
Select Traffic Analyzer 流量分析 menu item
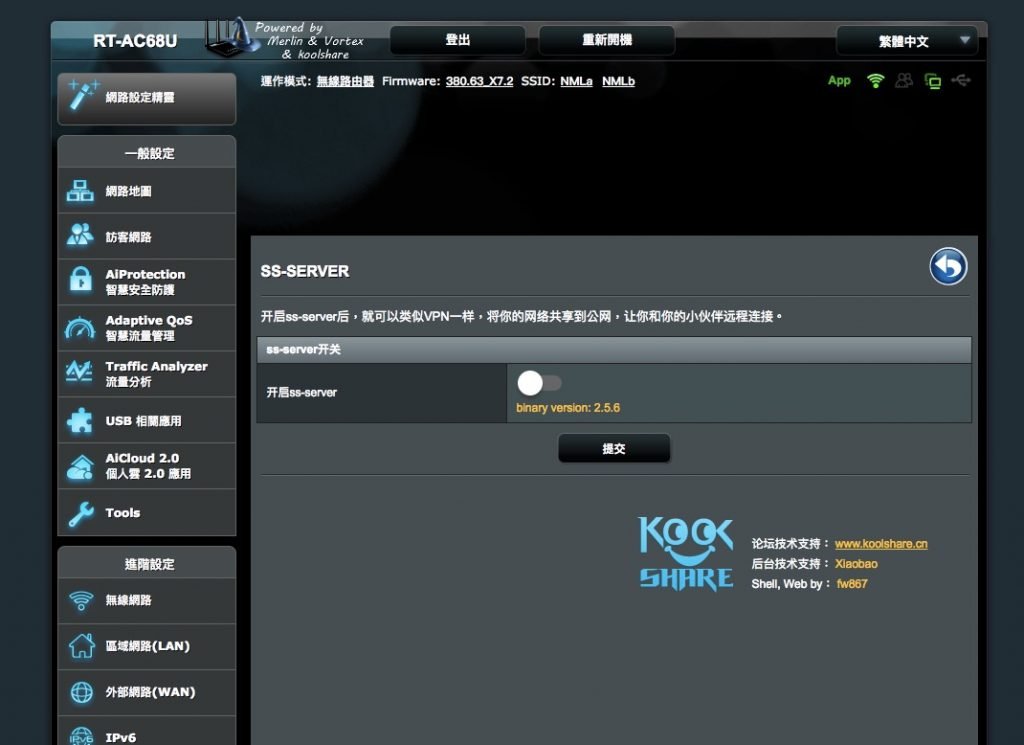pyautogui.click(x=147, y=373)
